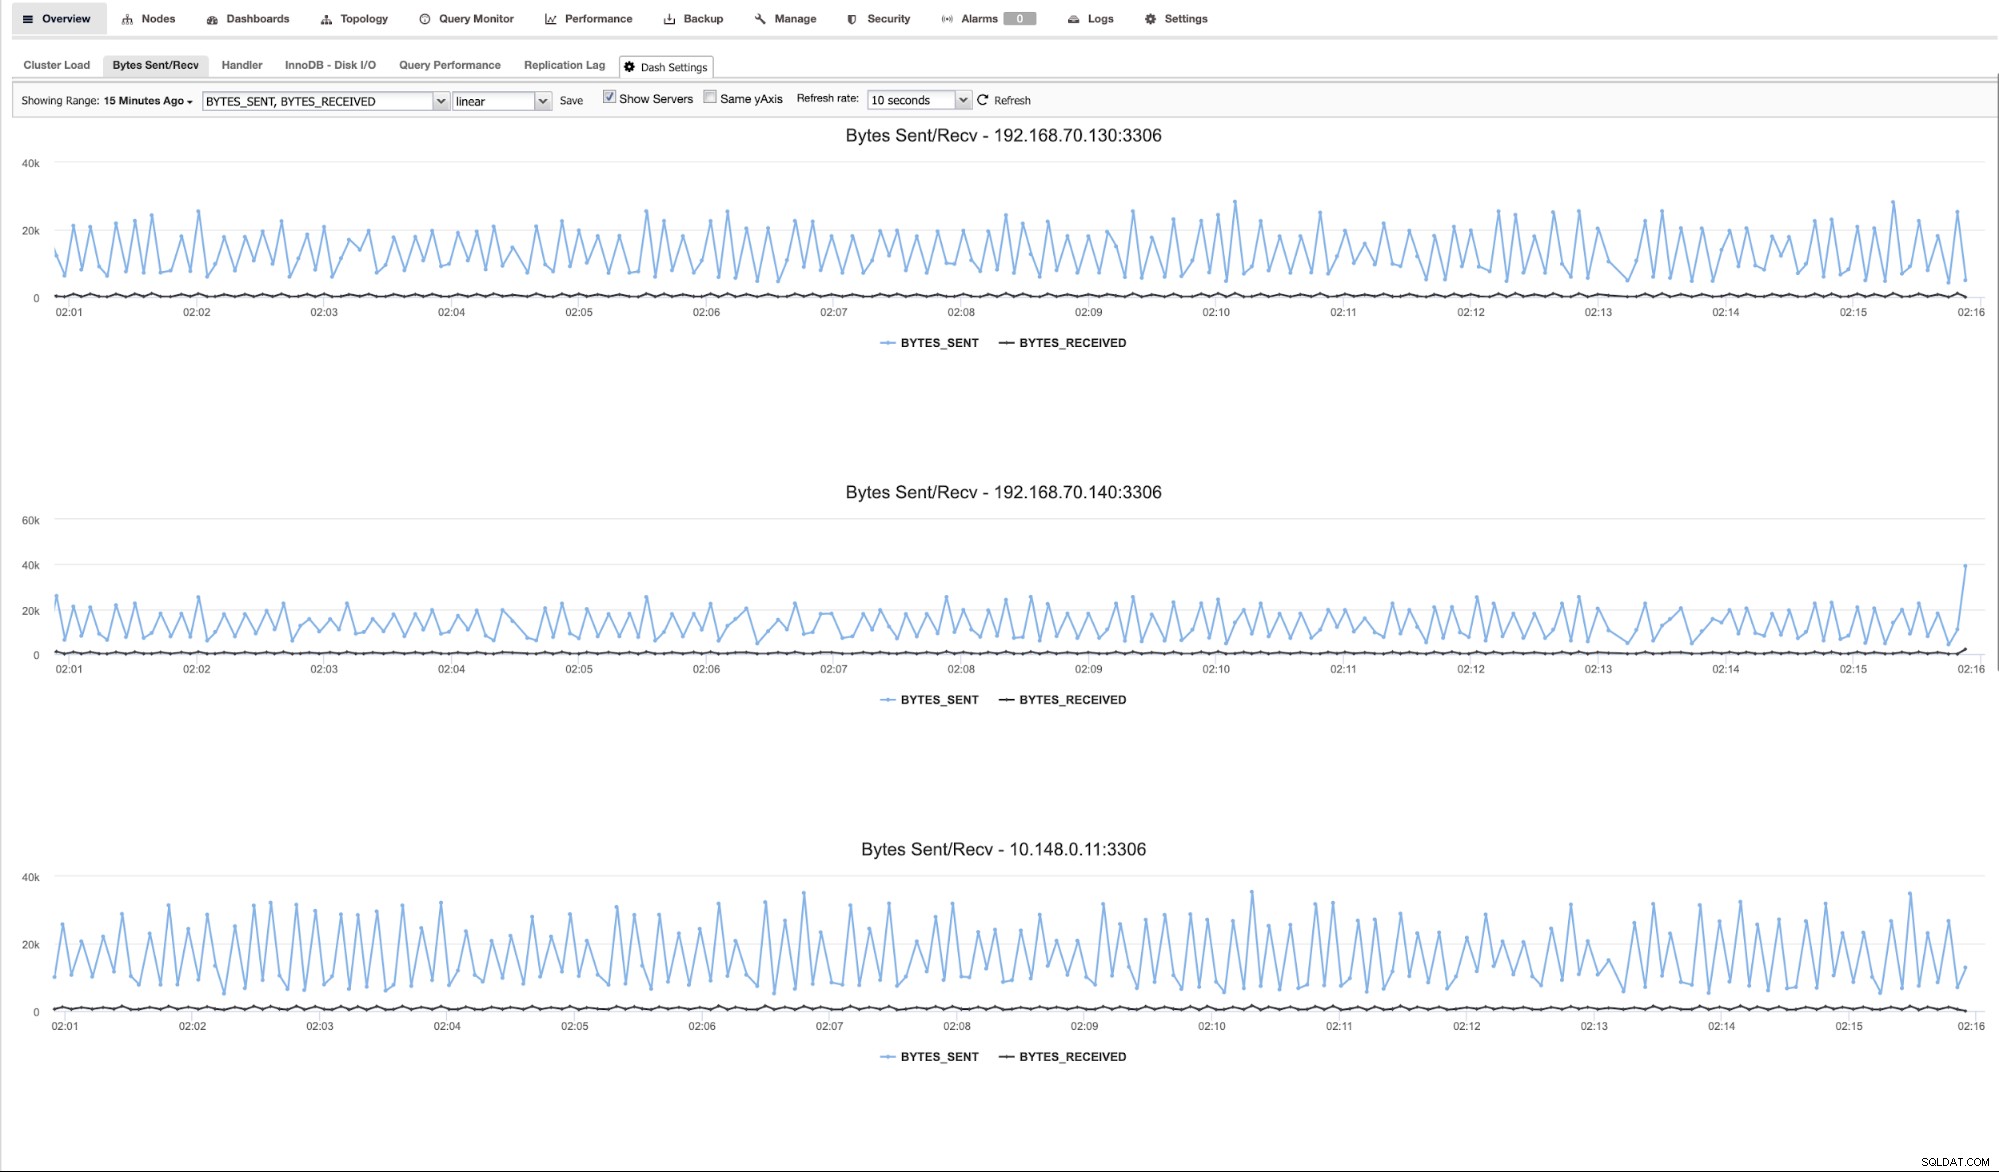Click the circular Refresh arrow icon
Image resolution: width=1999 pixels, height=1172 pixels.
click(982, 100)
